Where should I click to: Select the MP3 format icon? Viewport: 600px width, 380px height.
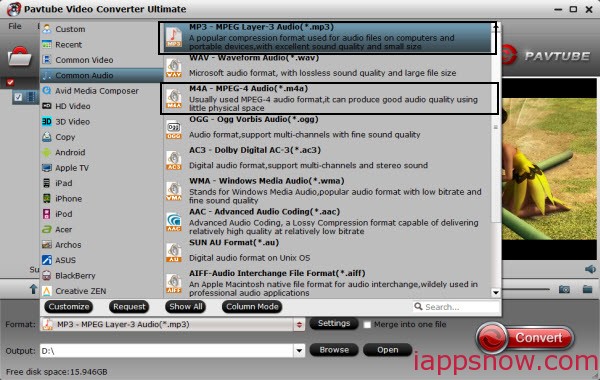click(x=174, y=38)
